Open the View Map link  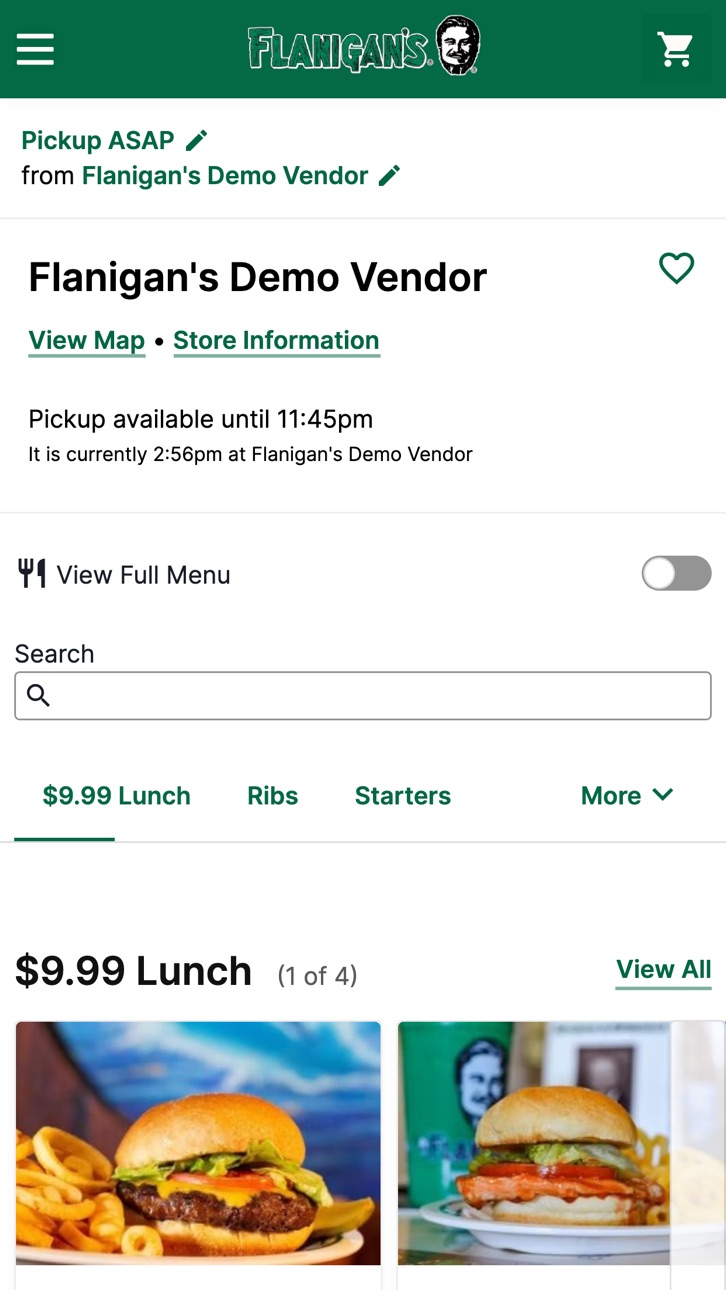(x=87, y=341)
